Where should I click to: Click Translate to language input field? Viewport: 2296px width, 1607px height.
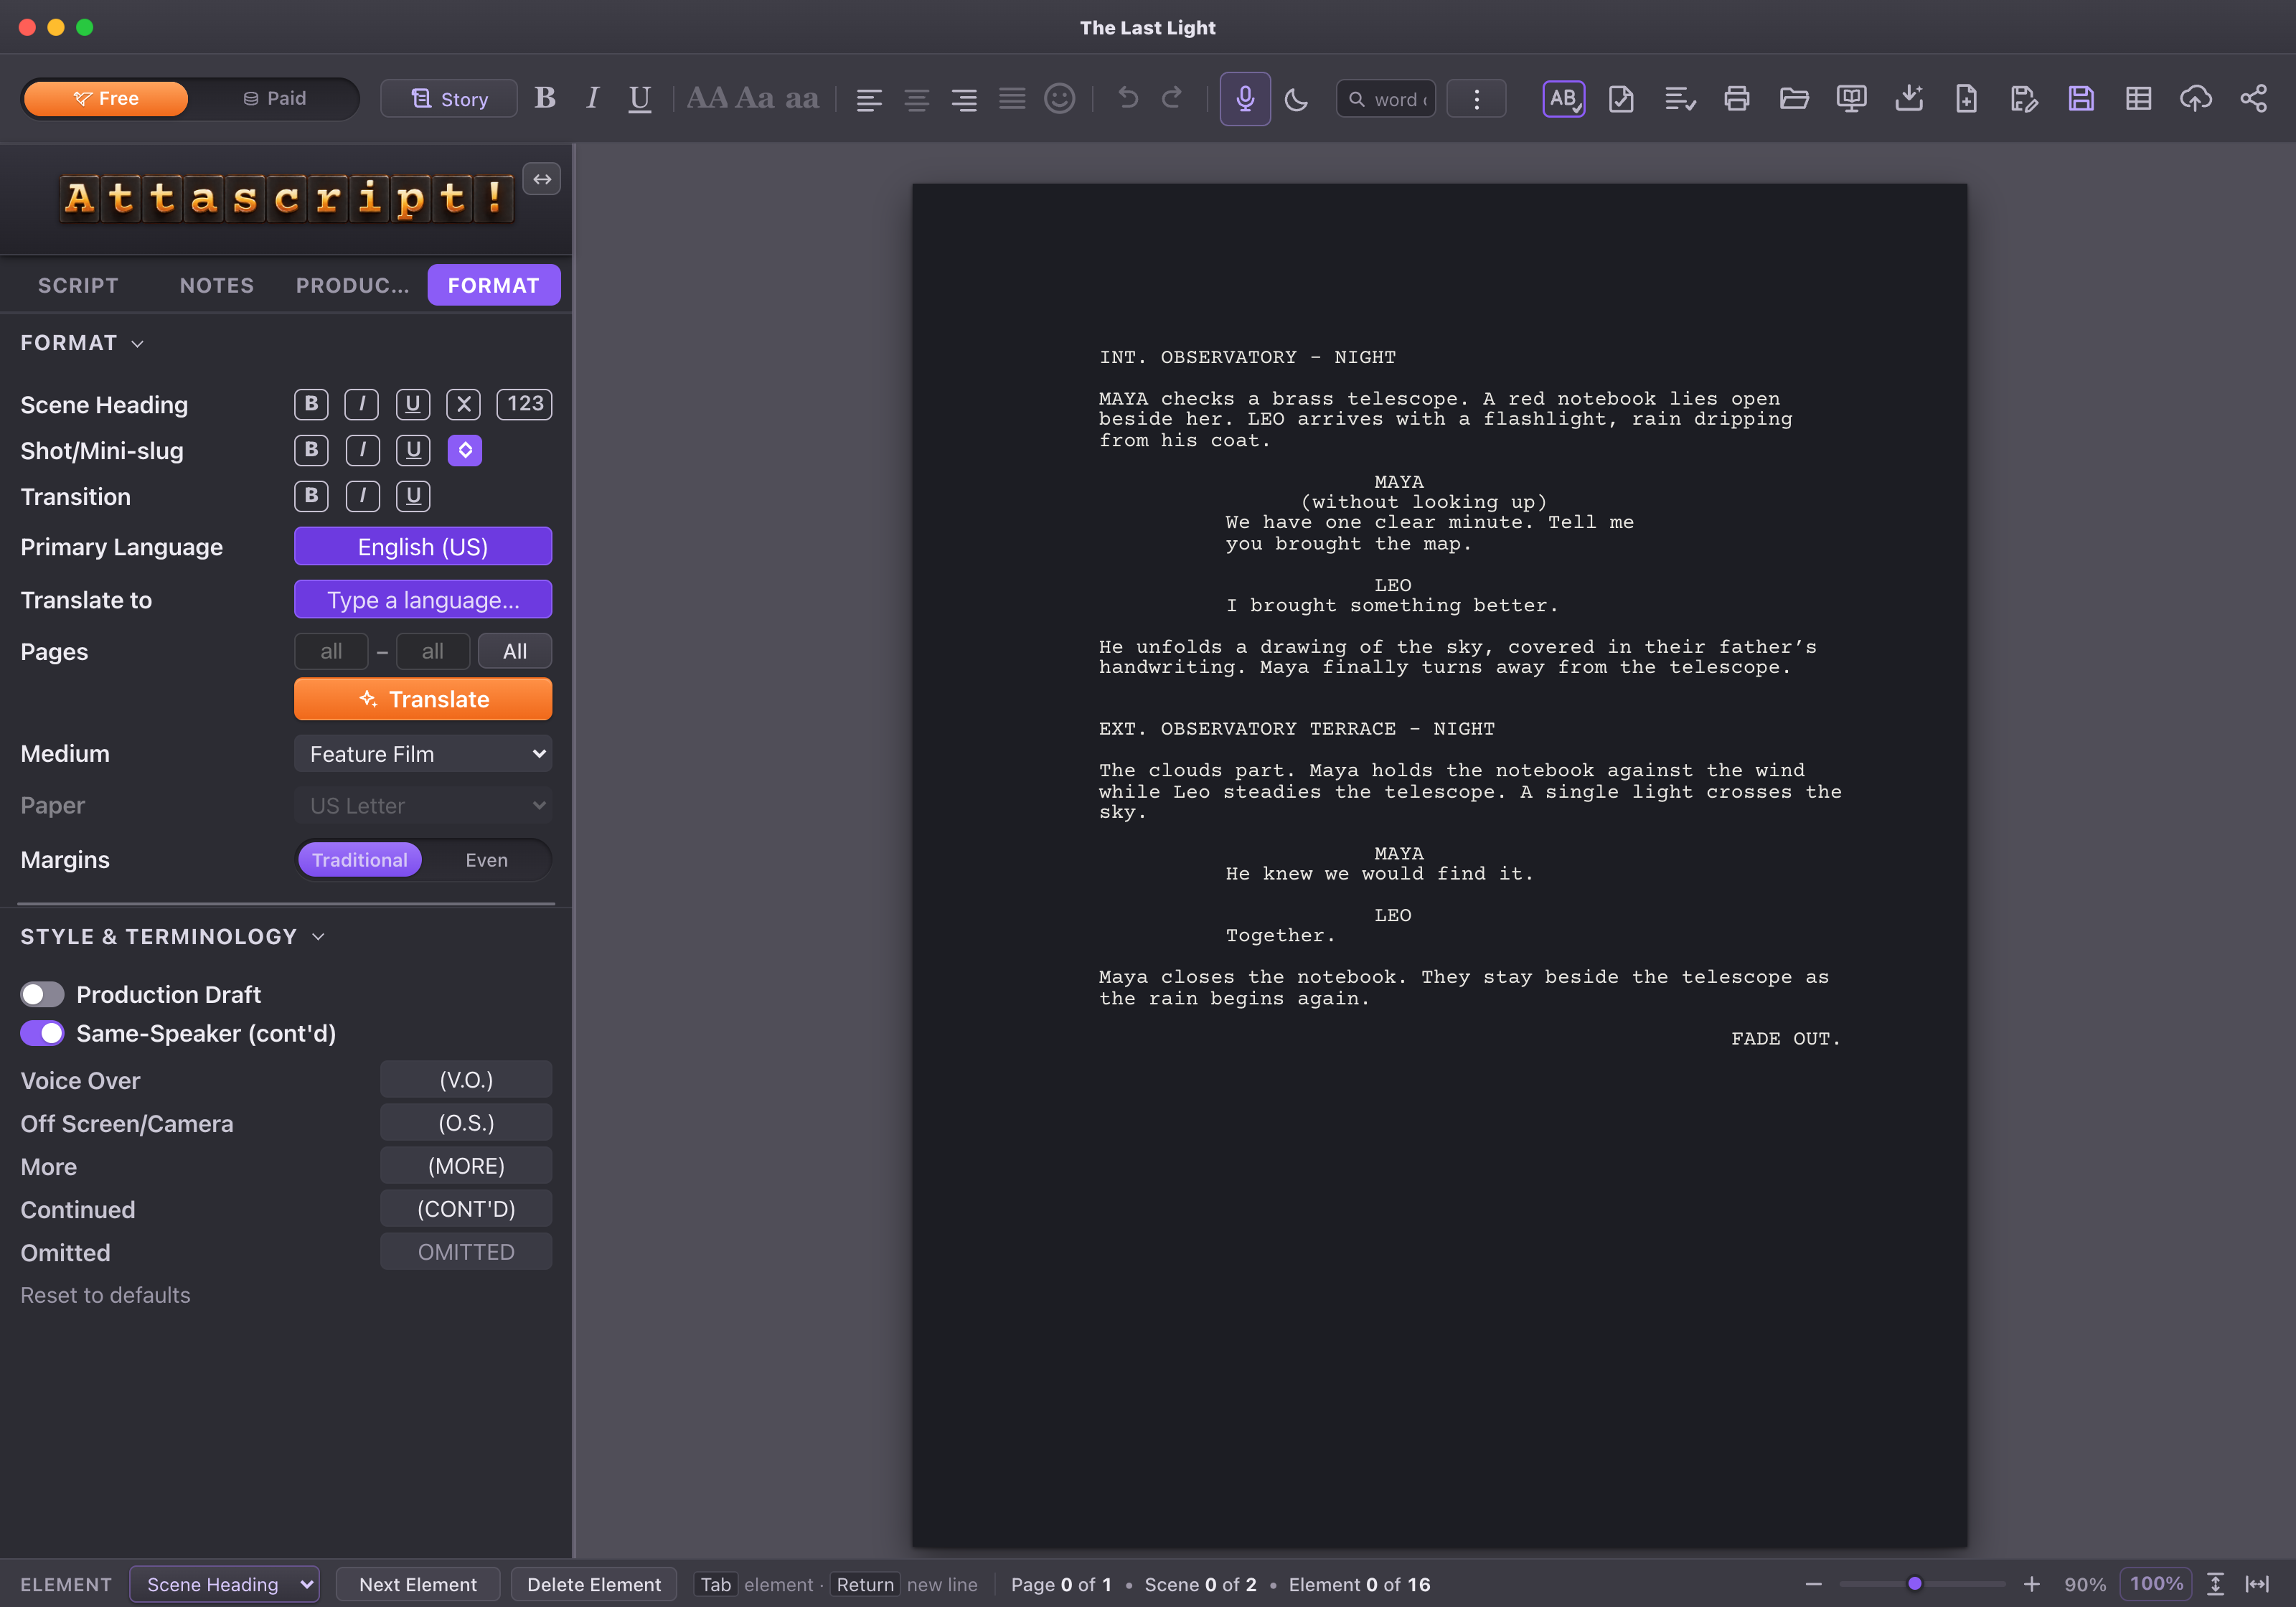tap(423, 600)
